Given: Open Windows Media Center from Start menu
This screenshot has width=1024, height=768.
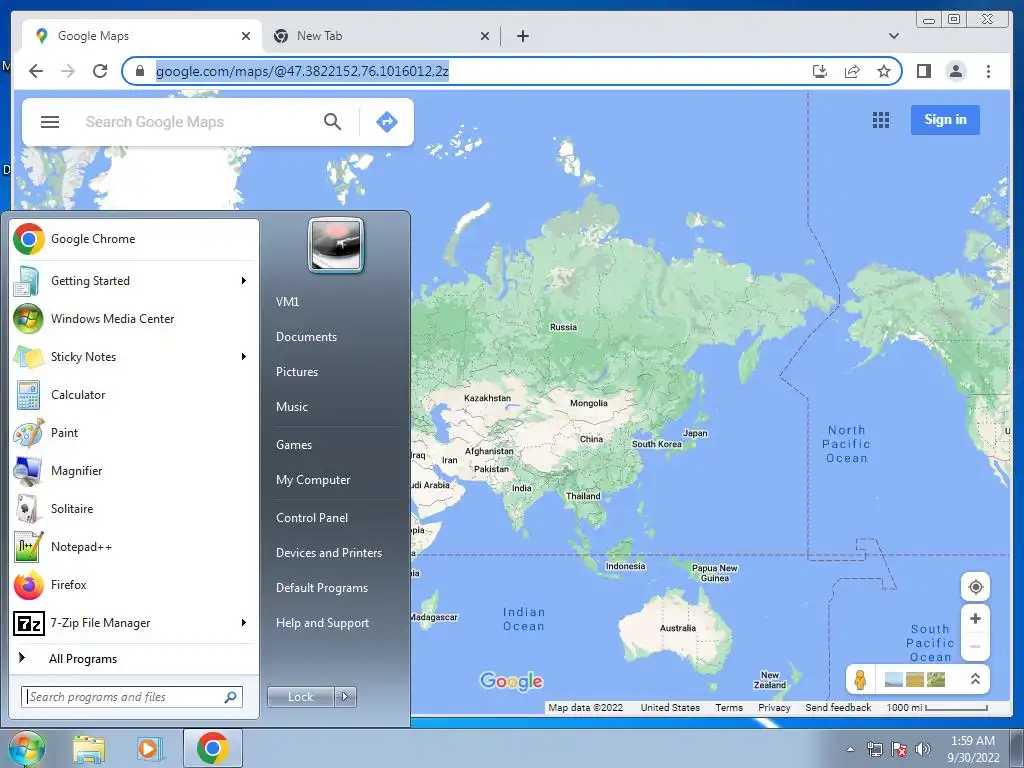Looking at the screenshot, I should coord(134,319).
